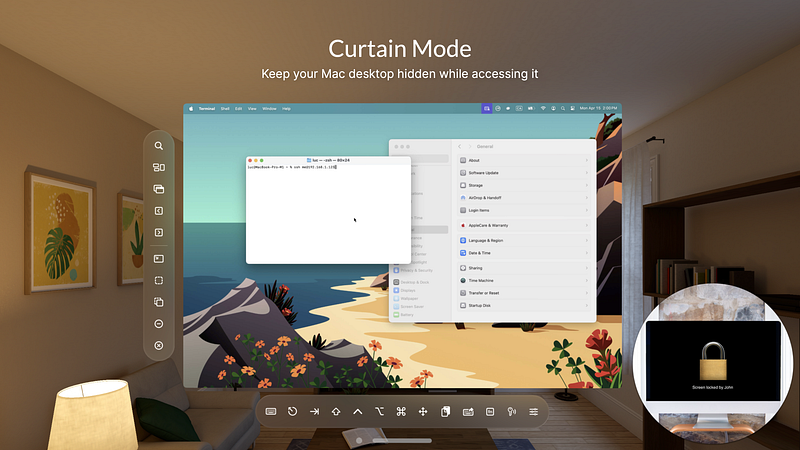Screen dimensions: 800x450
Task: Open the display arrangement icon in side toolbar
Action: click(x=159, y=167)
